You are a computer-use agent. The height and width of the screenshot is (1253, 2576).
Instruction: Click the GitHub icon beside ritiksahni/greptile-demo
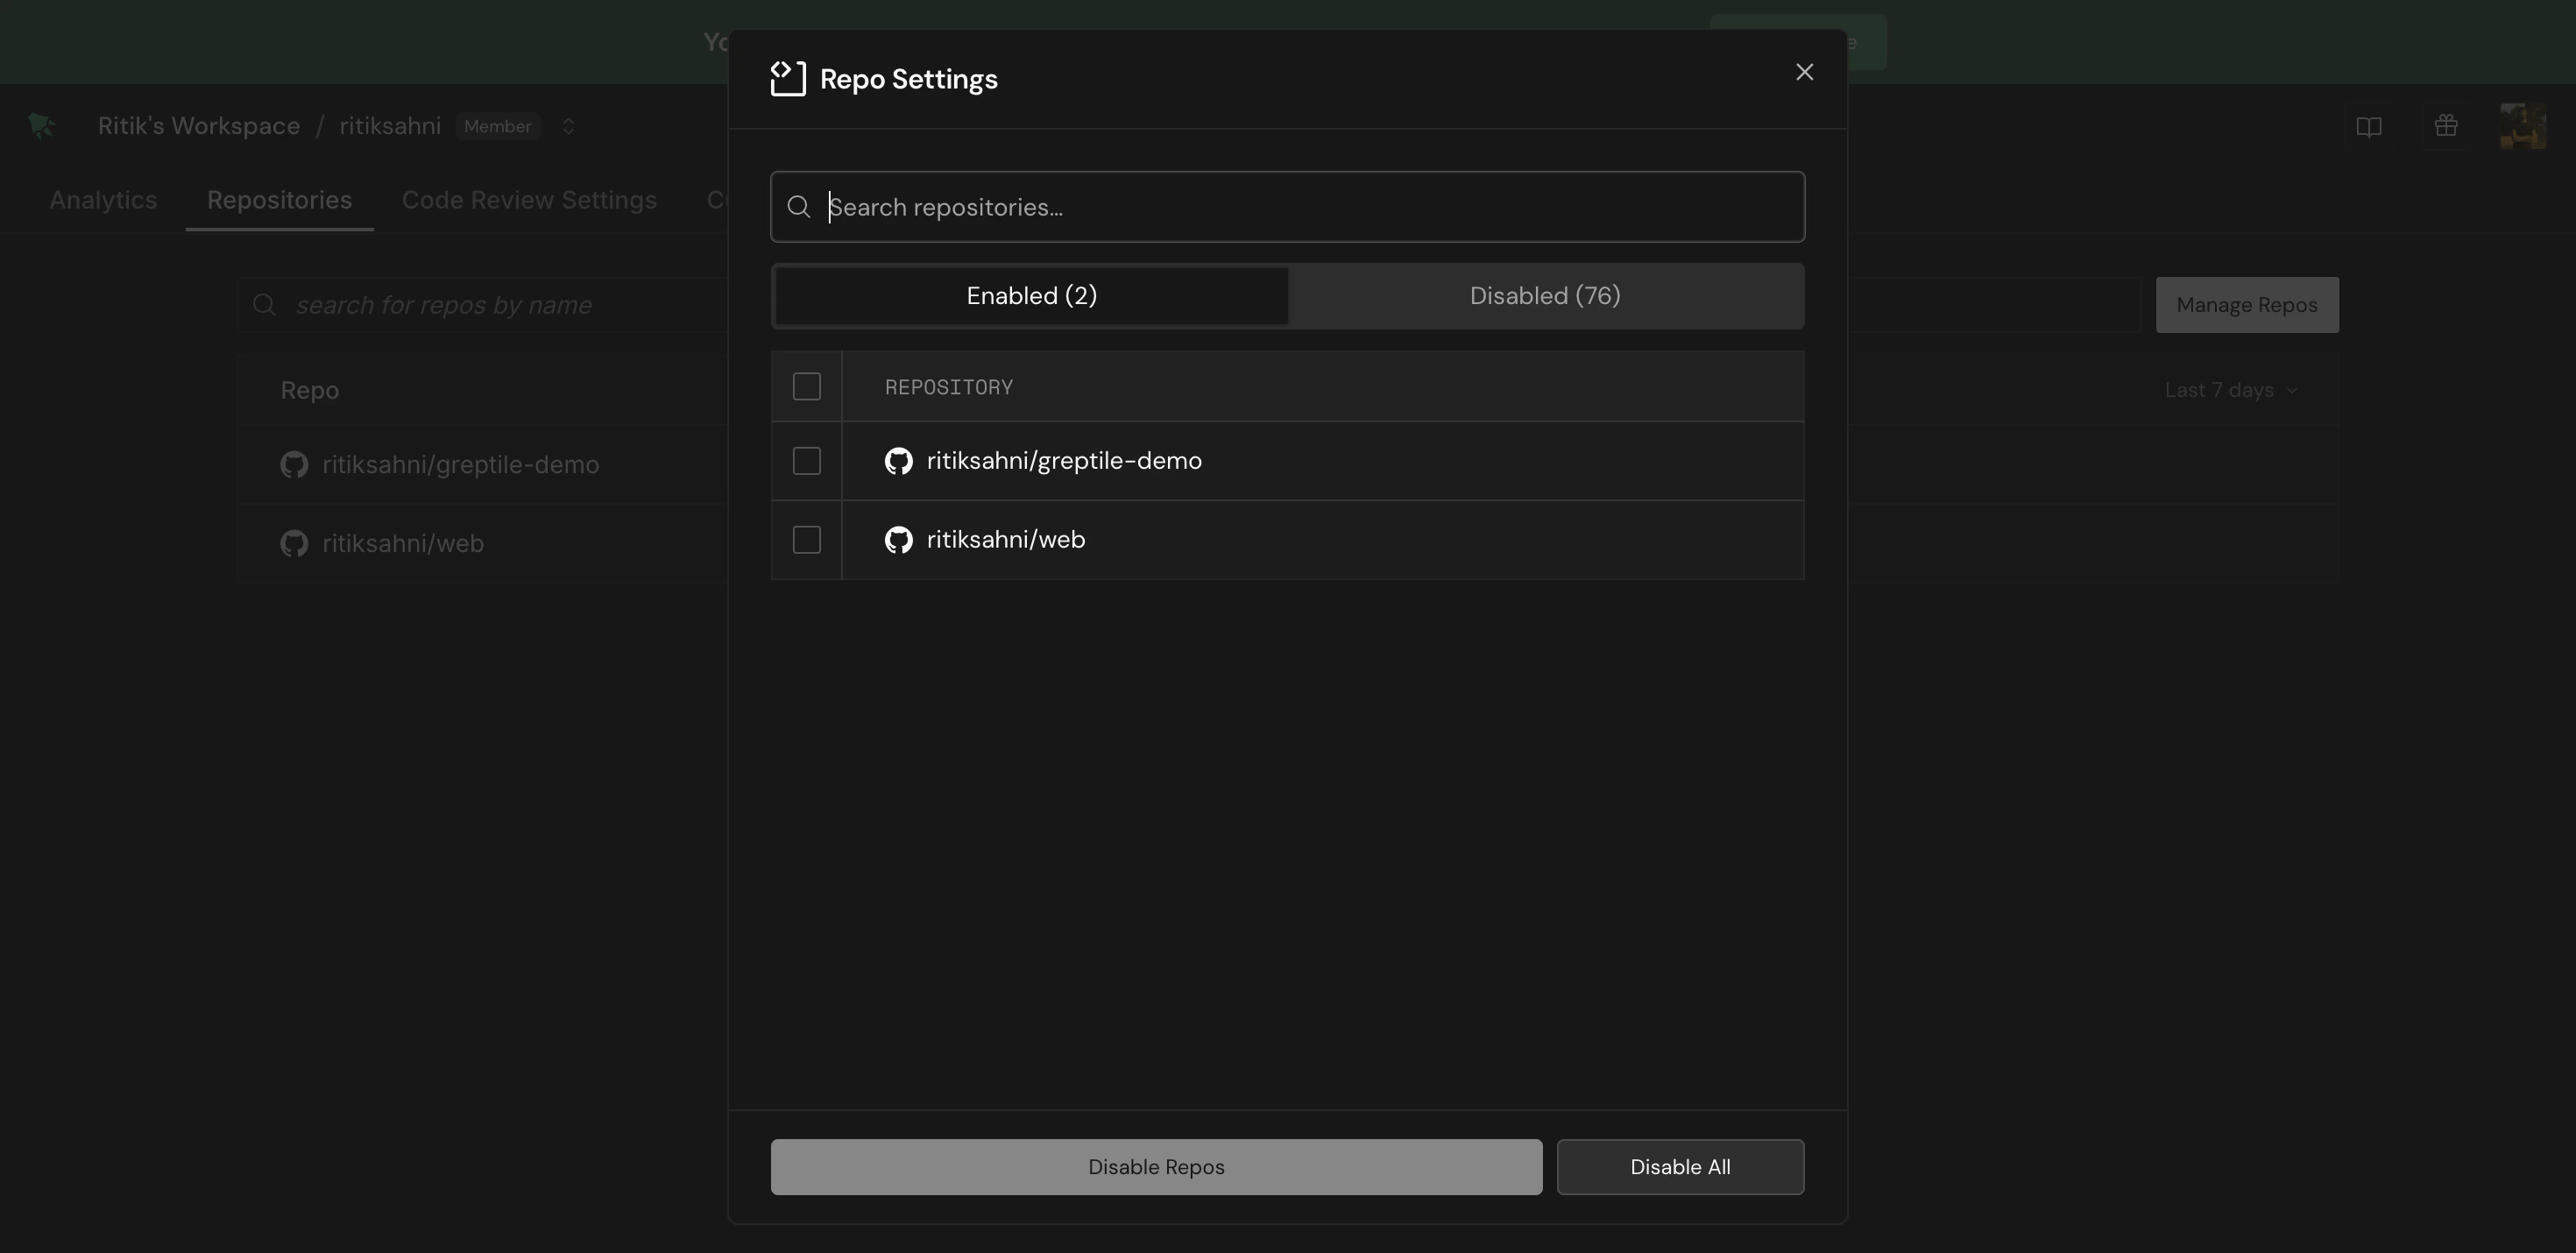[x=897, y=461]
